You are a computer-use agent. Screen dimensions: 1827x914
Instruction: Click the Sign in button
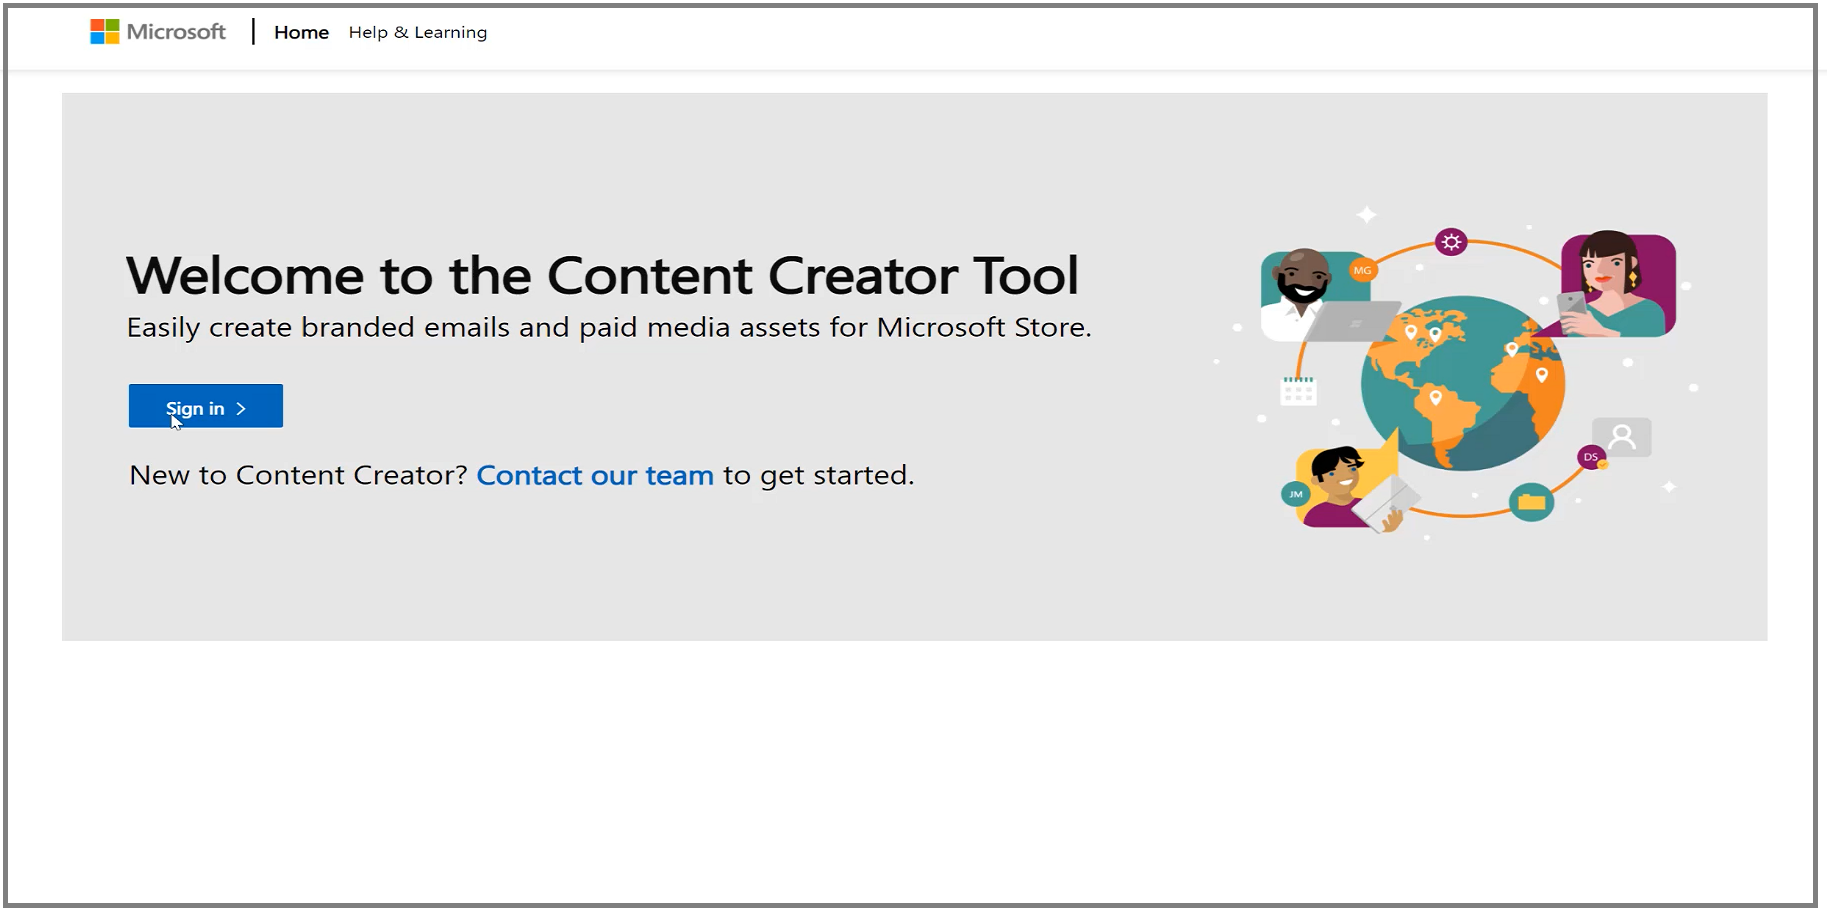point(206,406)
